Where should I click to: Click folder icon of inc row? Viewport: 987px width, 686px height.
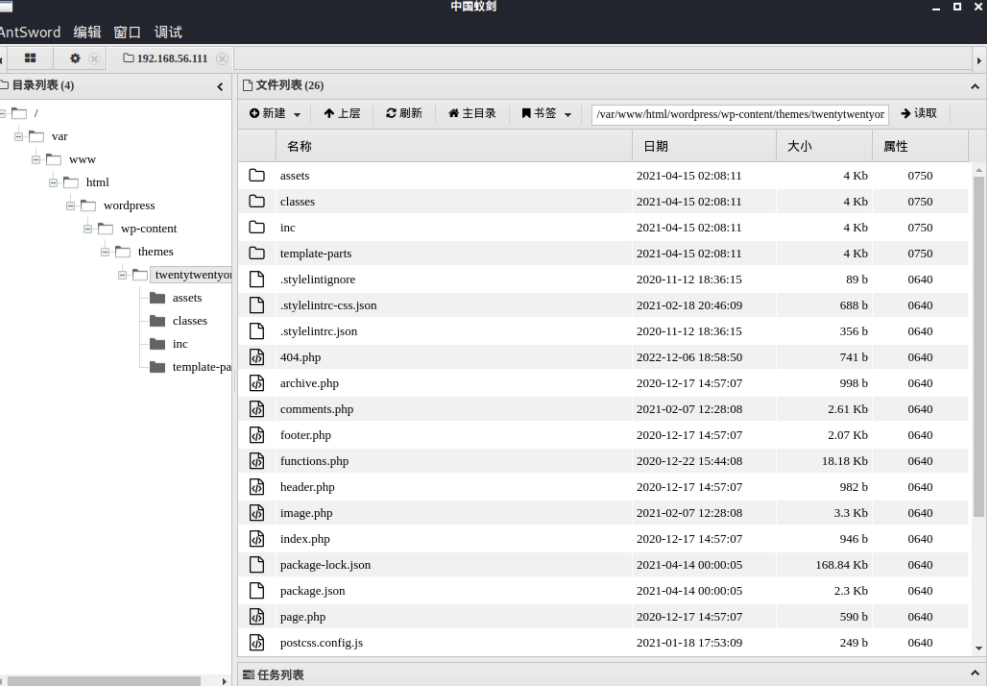257,227
